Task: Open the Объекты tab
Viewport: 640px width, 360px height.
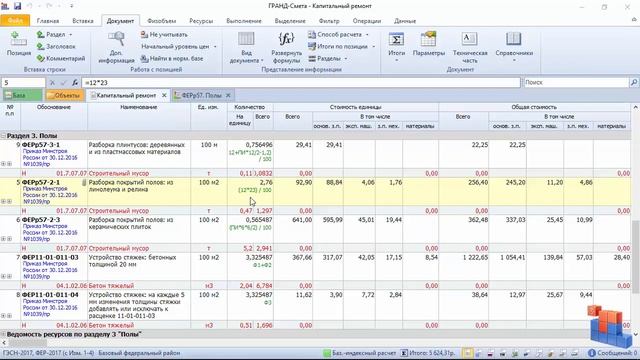Action: coord(64,96)
